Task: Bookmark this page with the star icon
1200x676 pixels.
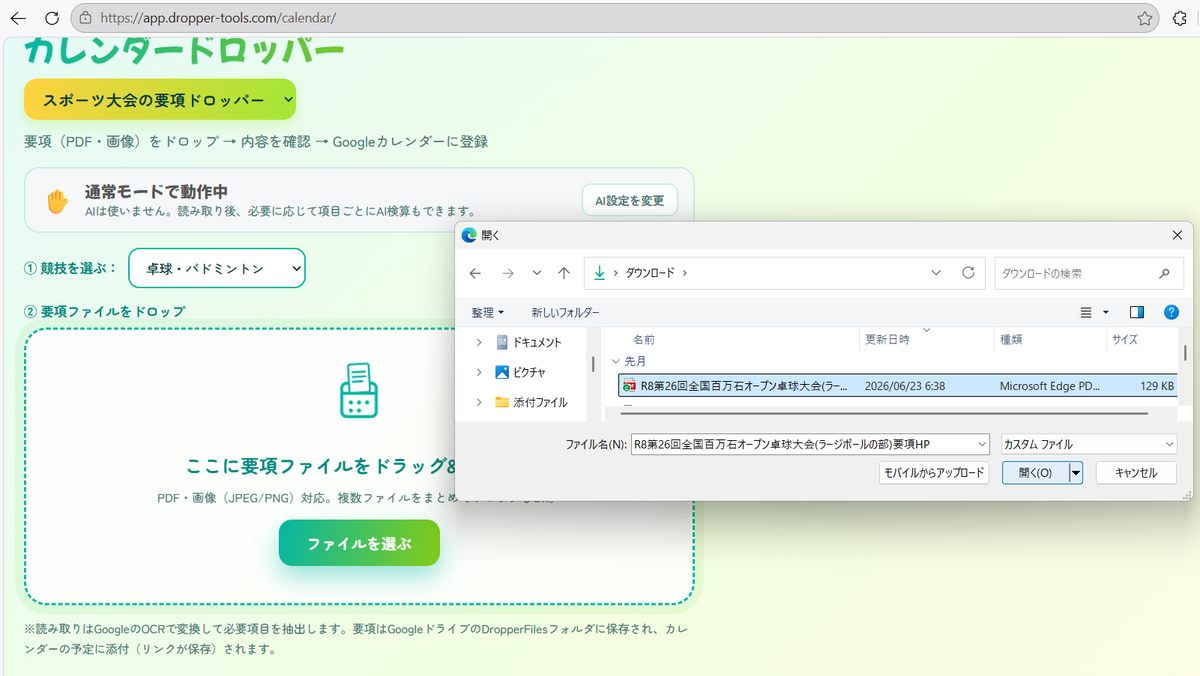Action: click(1145, 18)
